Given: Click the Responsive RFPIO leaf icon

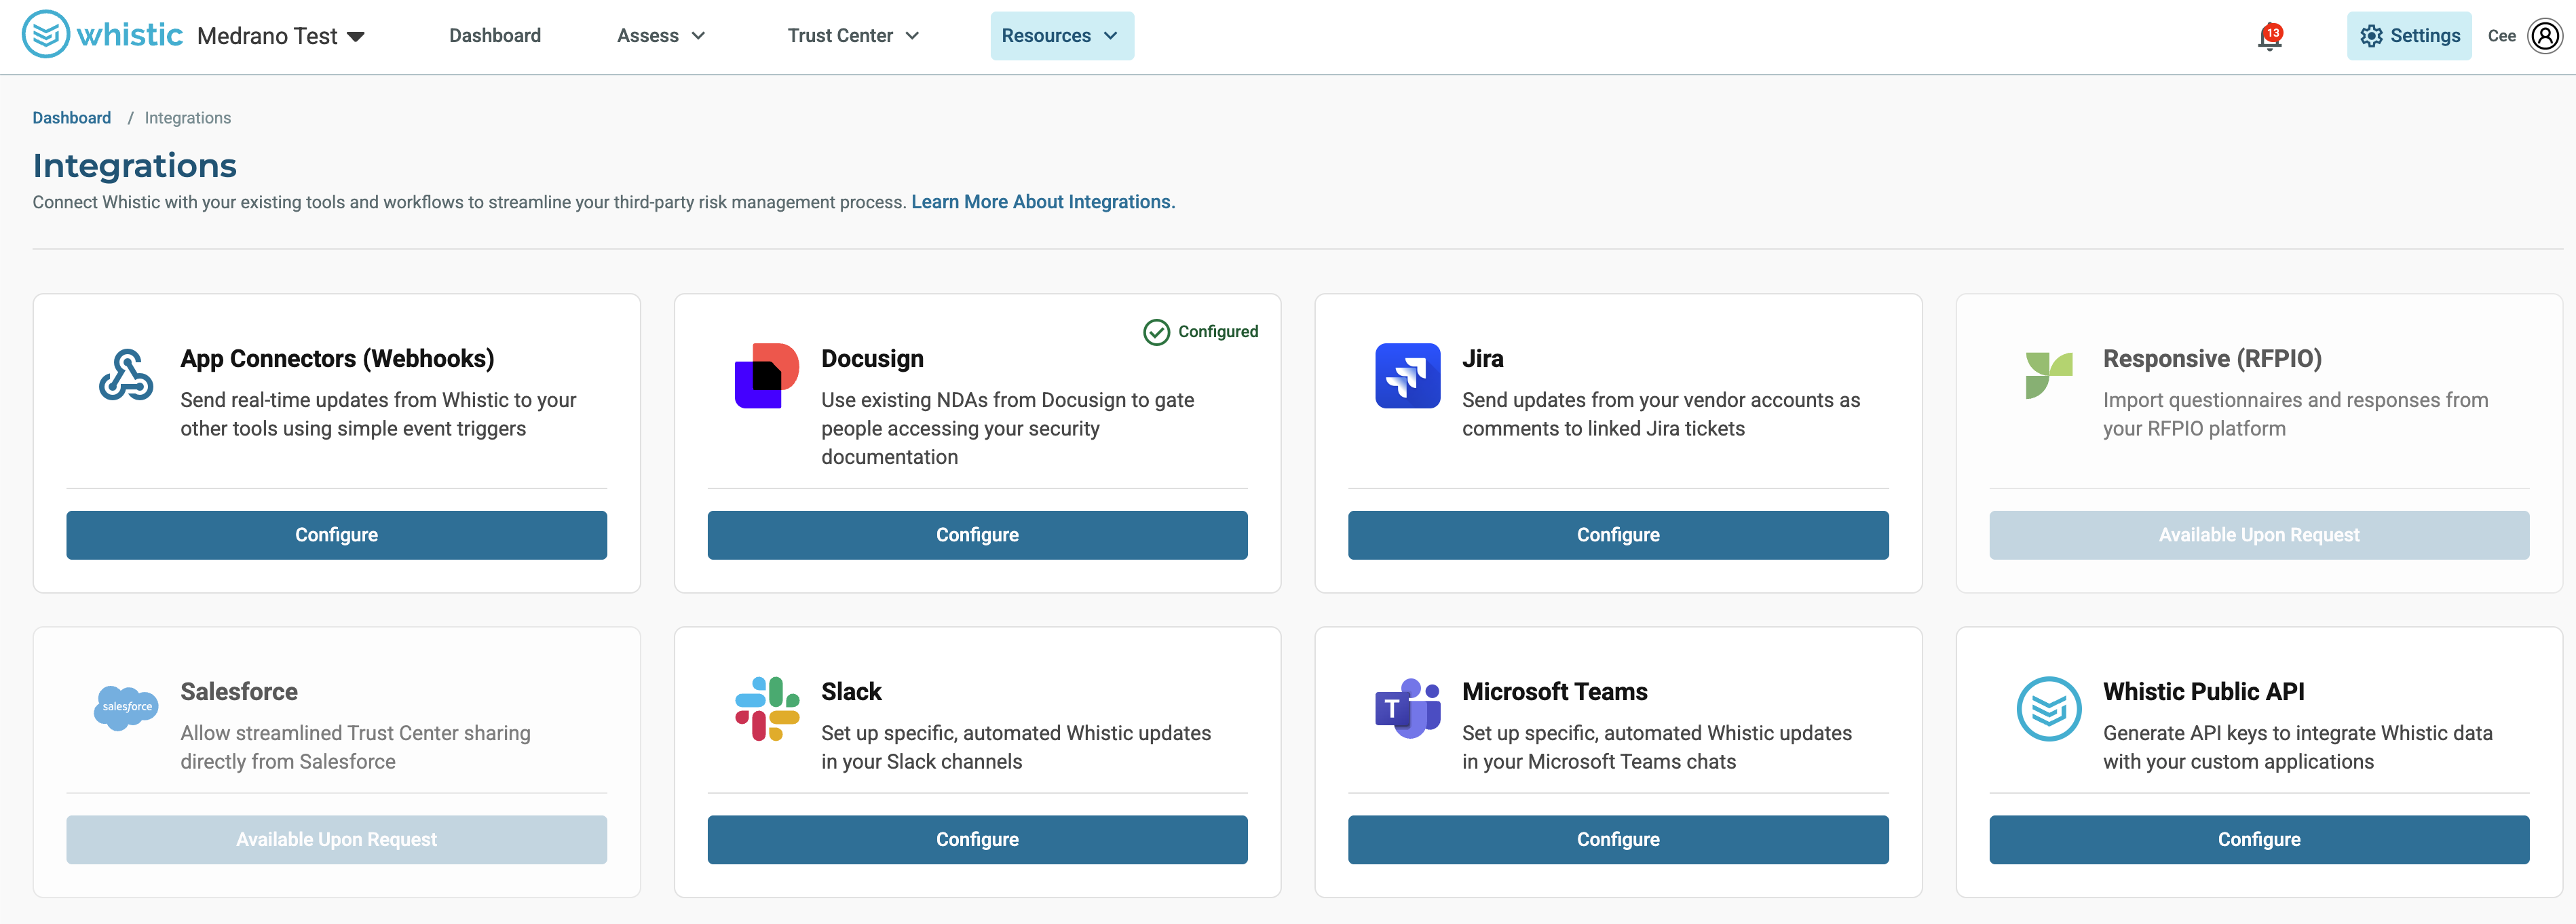Looking at the screenshot, I should click(2048, 375).
